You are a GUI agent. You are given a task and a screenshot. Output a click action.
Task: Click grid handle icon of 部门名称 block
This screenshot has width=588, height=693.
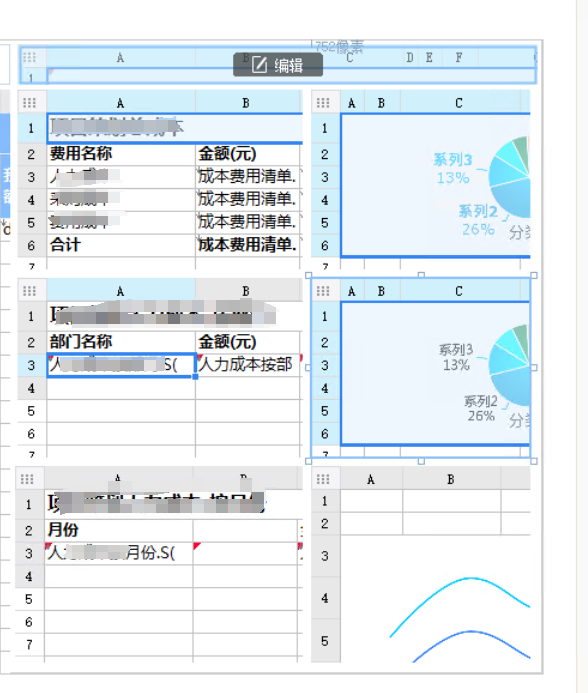(29, 291)
